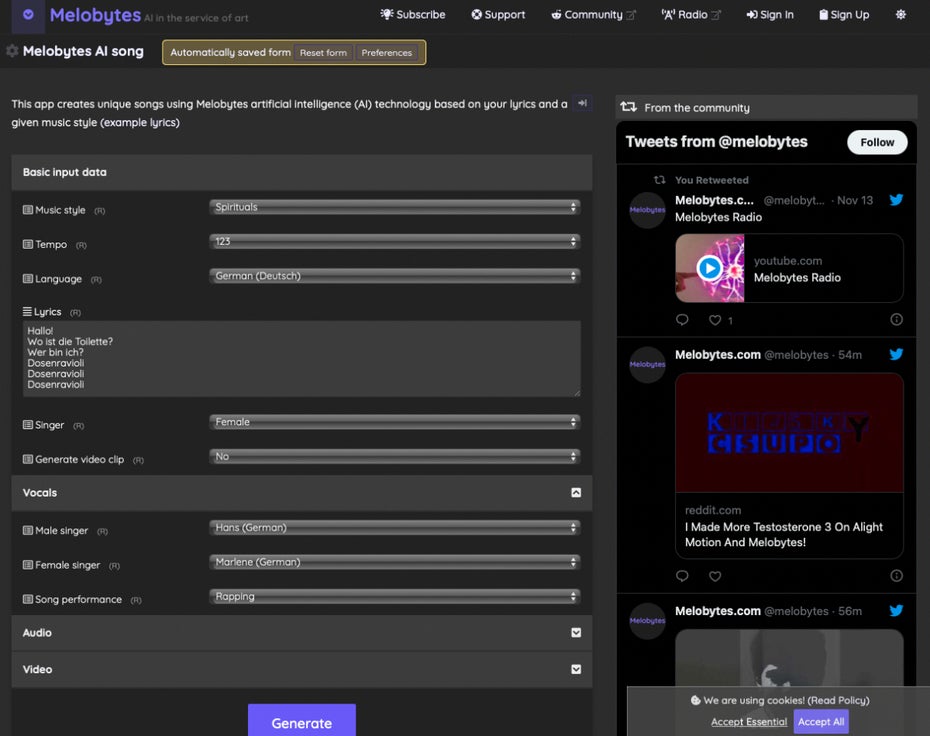Toggle the theme brightness icon
The height and width of the screenshot is (736, 930).
click(x=900, y=15)
